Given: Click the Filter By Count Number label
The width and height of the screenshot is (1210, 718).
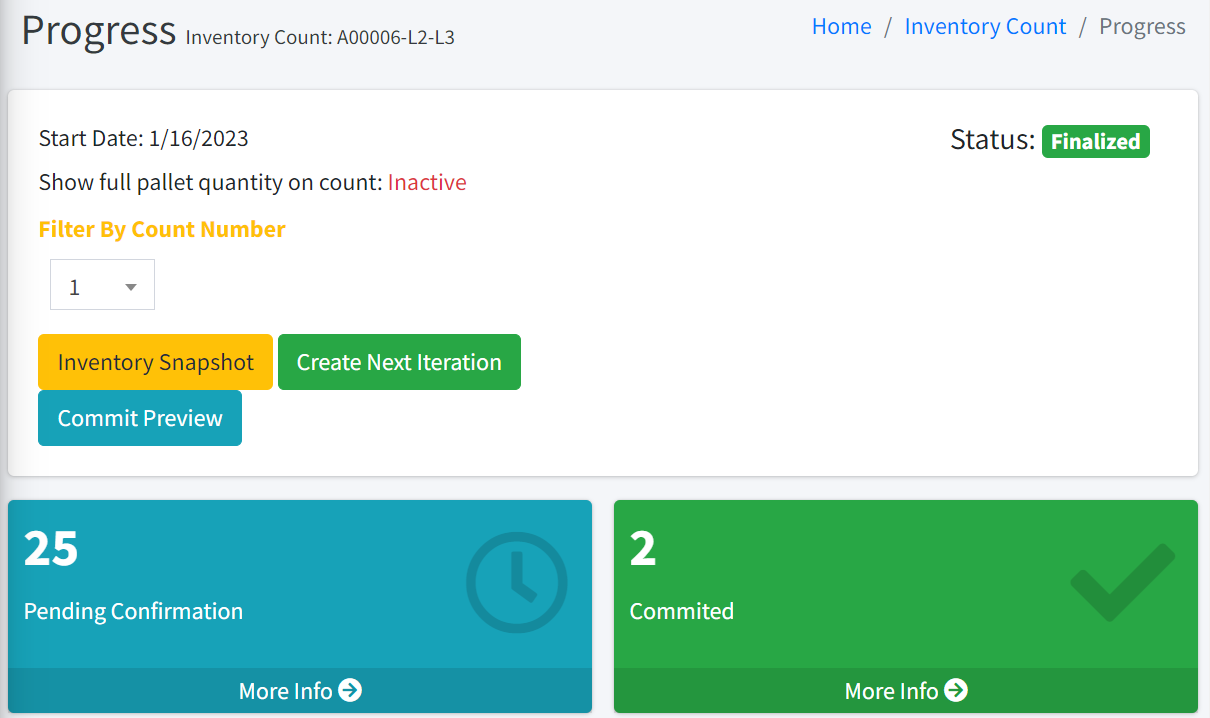Looking at the screenshot, I should pyautogui.click(x=162, y=229).
